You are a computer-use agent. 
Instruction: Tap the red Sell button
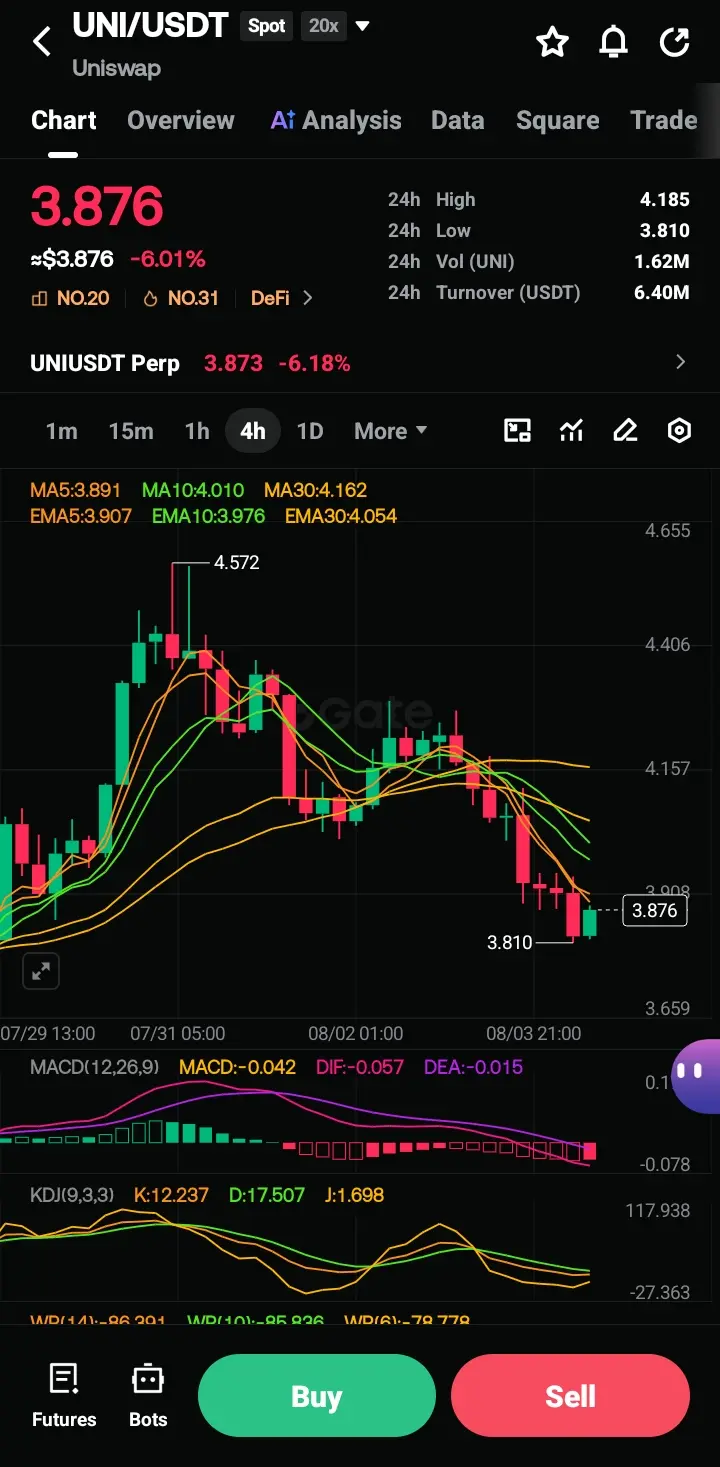[570, 1396]
